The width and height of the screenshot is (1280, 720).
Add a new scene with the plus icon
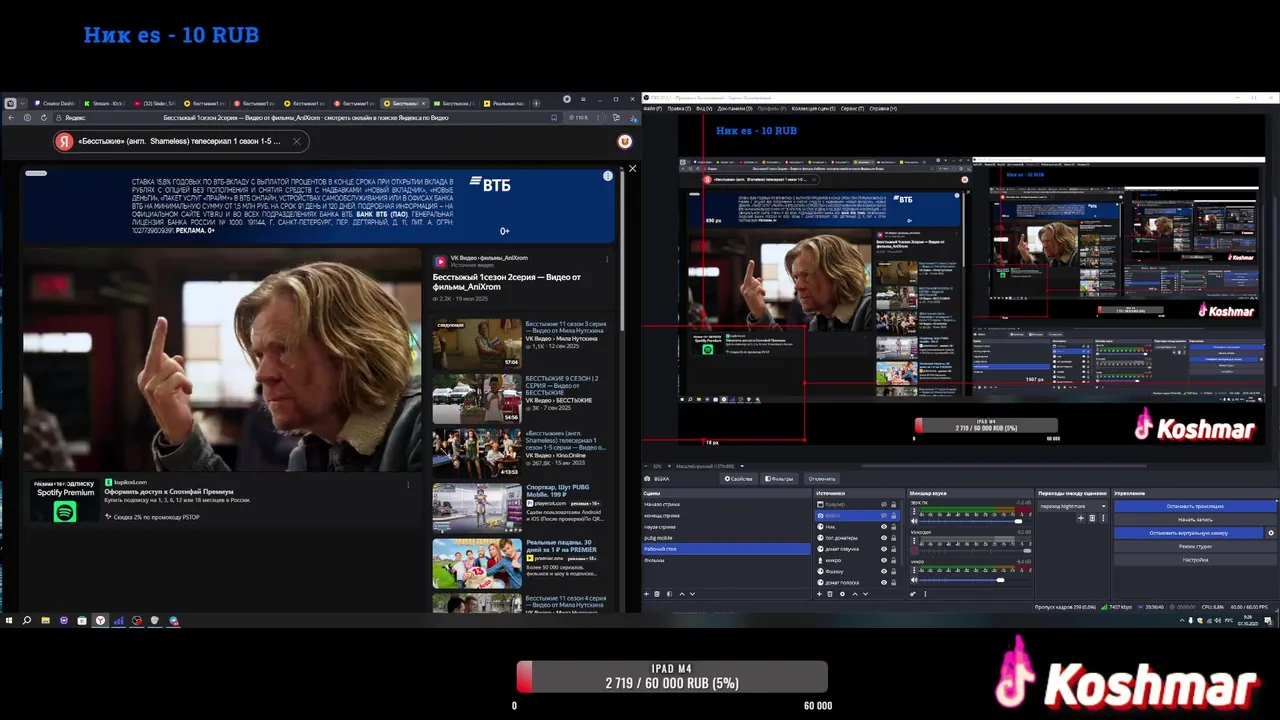tap(646, 594)
